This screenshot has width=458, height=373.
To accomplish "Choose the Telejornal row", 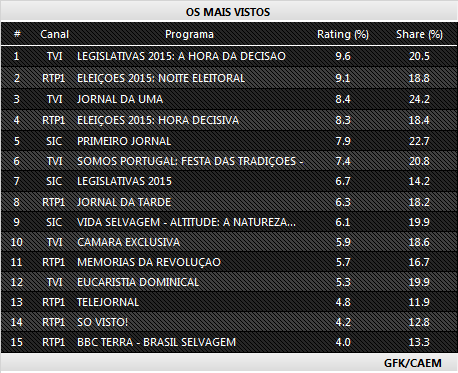I will (229, 302).
